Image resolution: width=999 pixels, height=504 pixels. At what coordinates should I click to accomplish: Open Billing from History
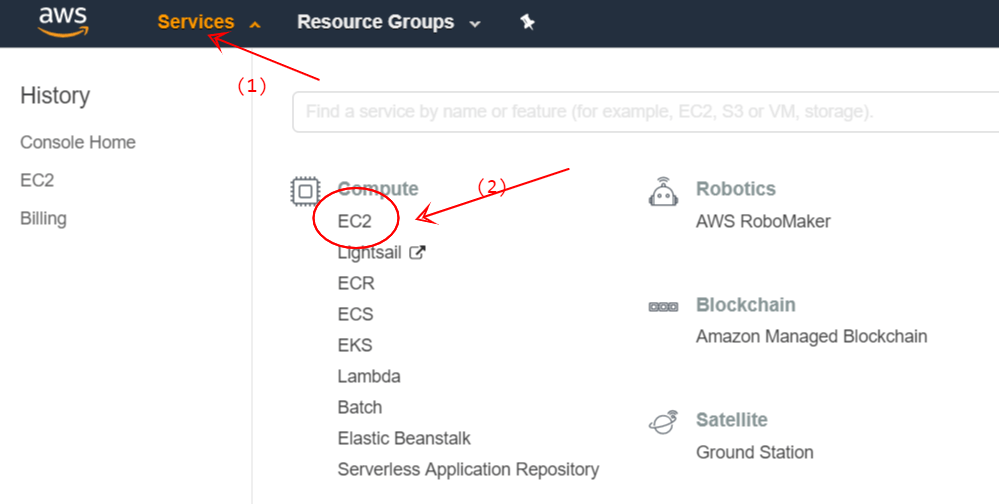click(43, 219)
